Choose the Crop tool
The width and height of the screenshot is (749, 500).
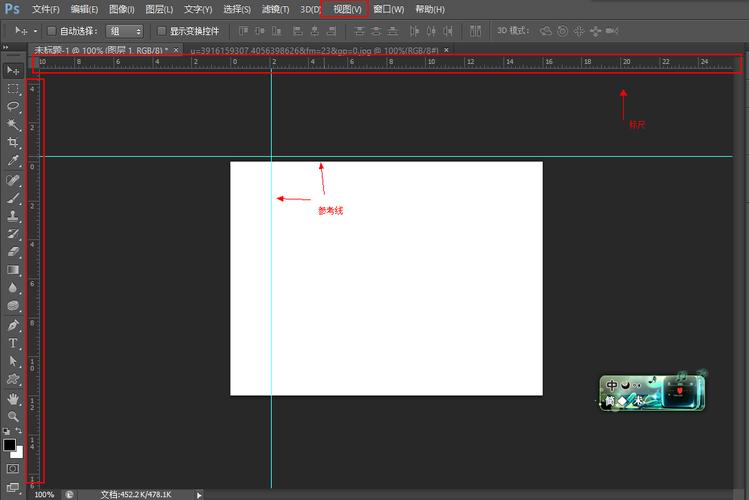(13, 142)
